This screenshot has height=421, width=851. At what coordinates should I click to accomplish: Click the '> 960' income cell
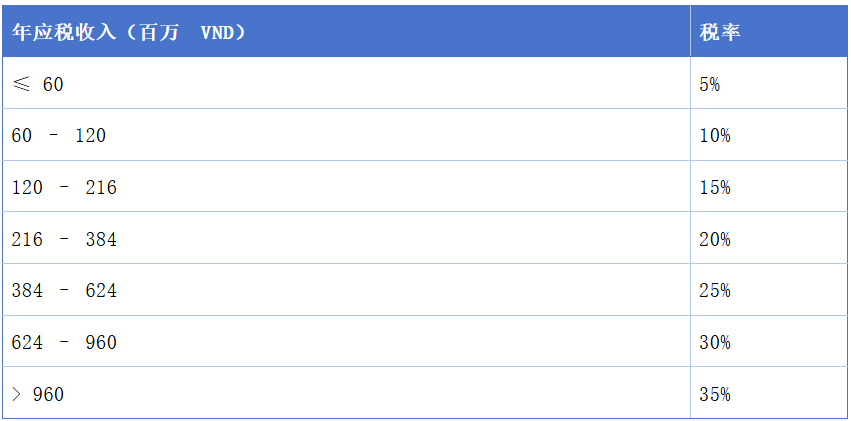click(x=38, y=395)
